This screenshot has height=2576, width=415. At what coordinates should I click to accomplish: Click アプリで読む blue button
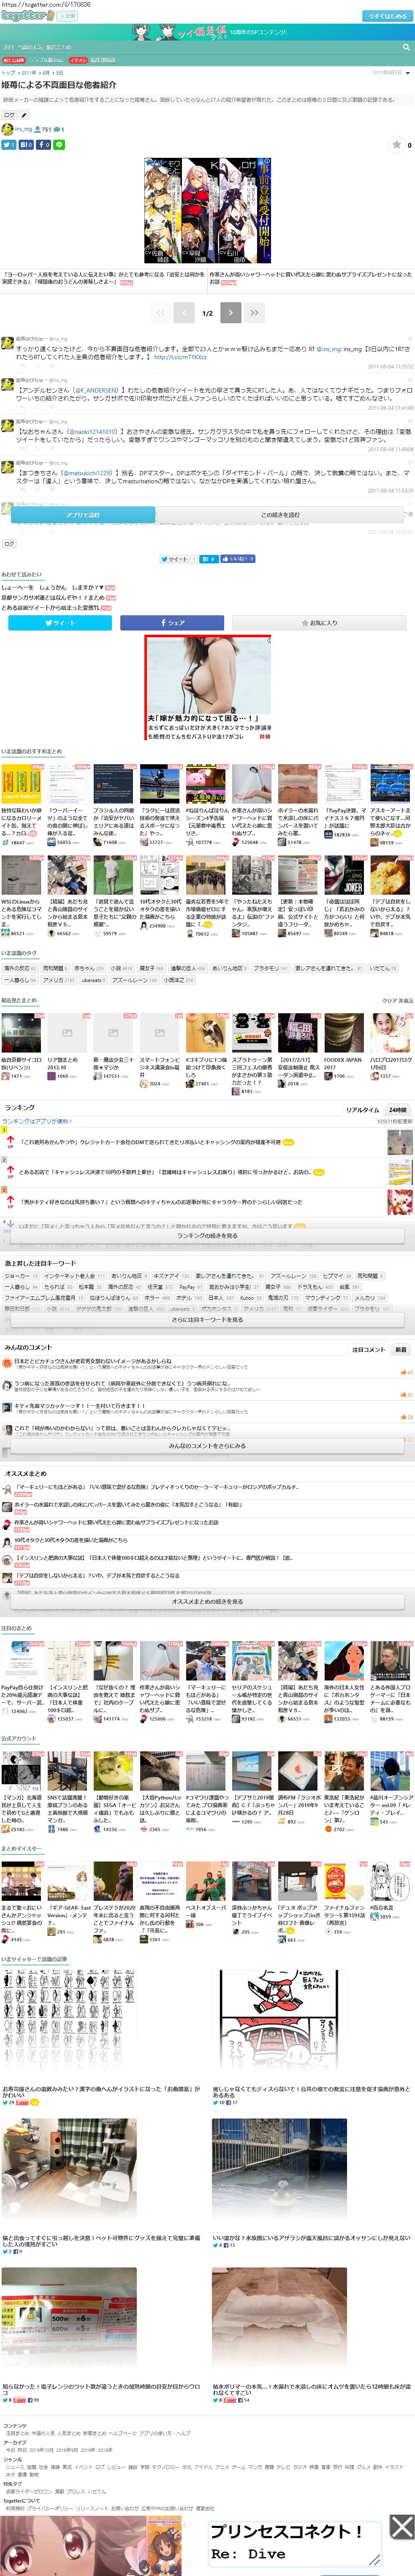point(83,515)
